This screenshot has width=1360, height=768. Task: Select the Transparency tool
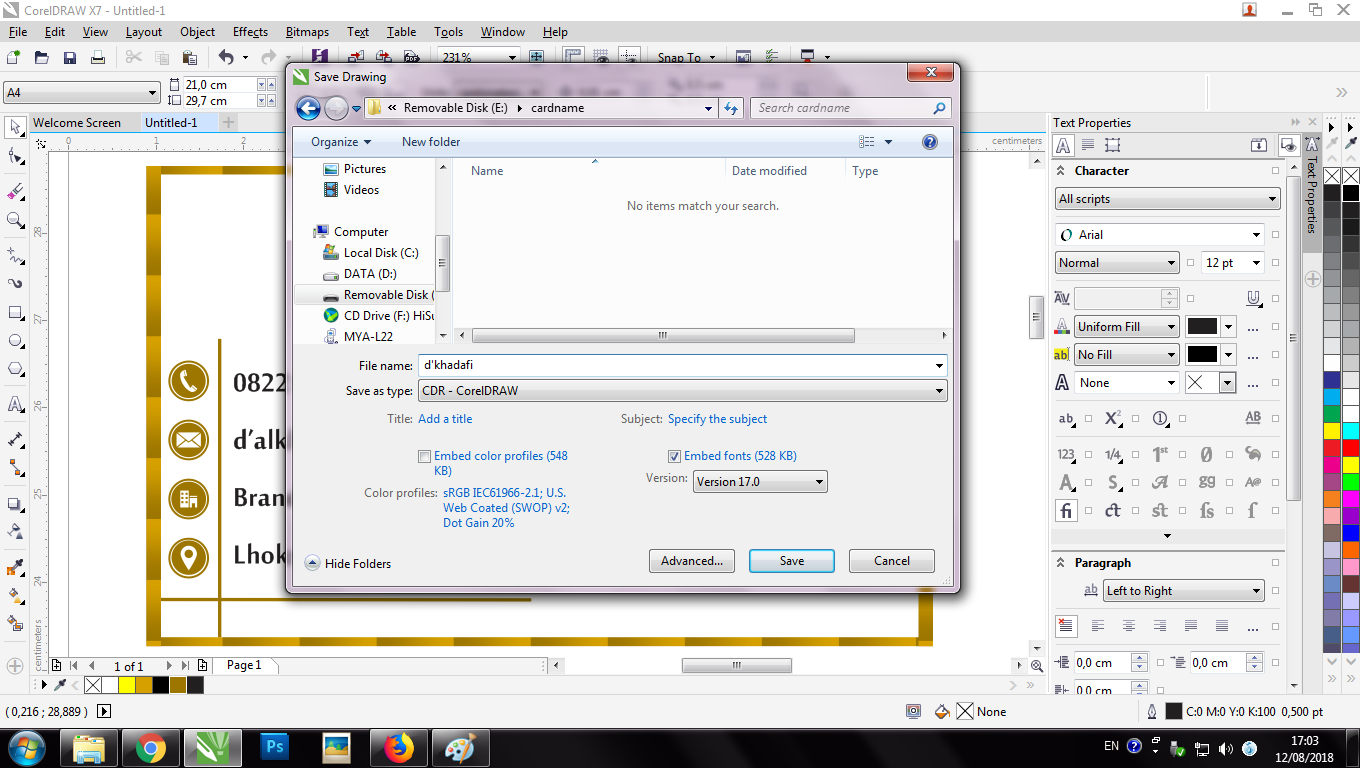[15, 532]
